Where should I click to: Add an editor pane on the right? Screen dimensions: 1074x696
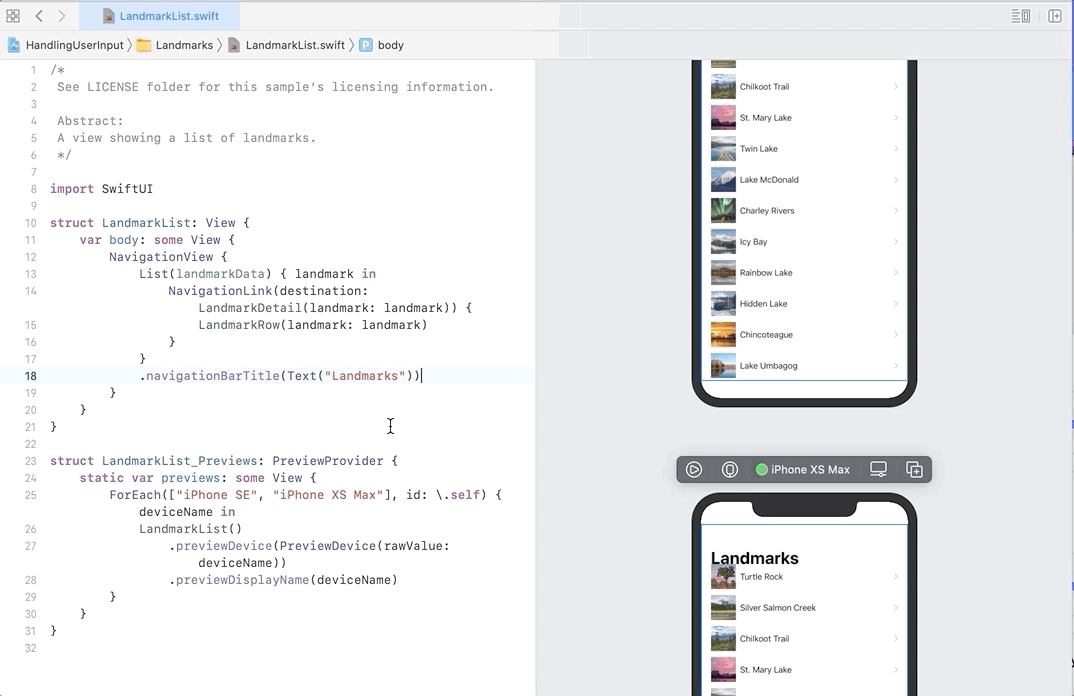[x=1055, y=16]
